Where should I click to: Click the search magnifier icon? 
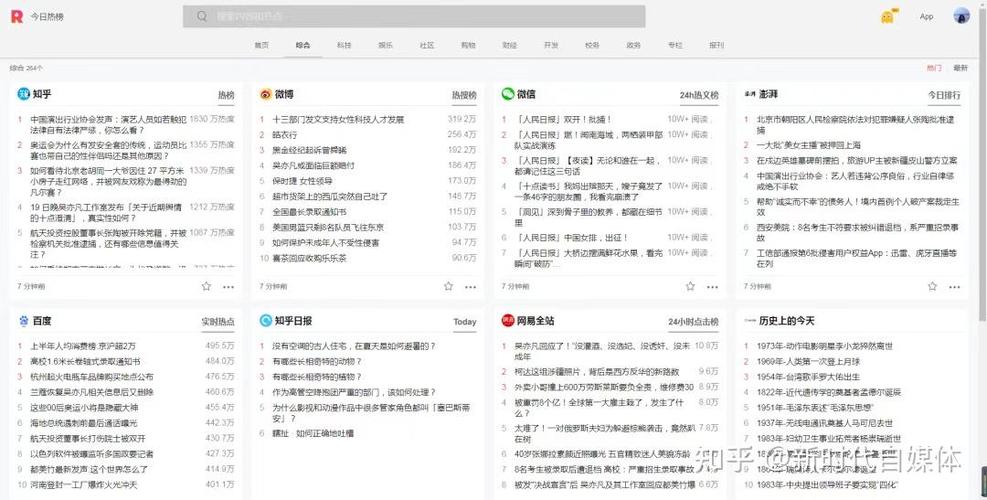201,16
